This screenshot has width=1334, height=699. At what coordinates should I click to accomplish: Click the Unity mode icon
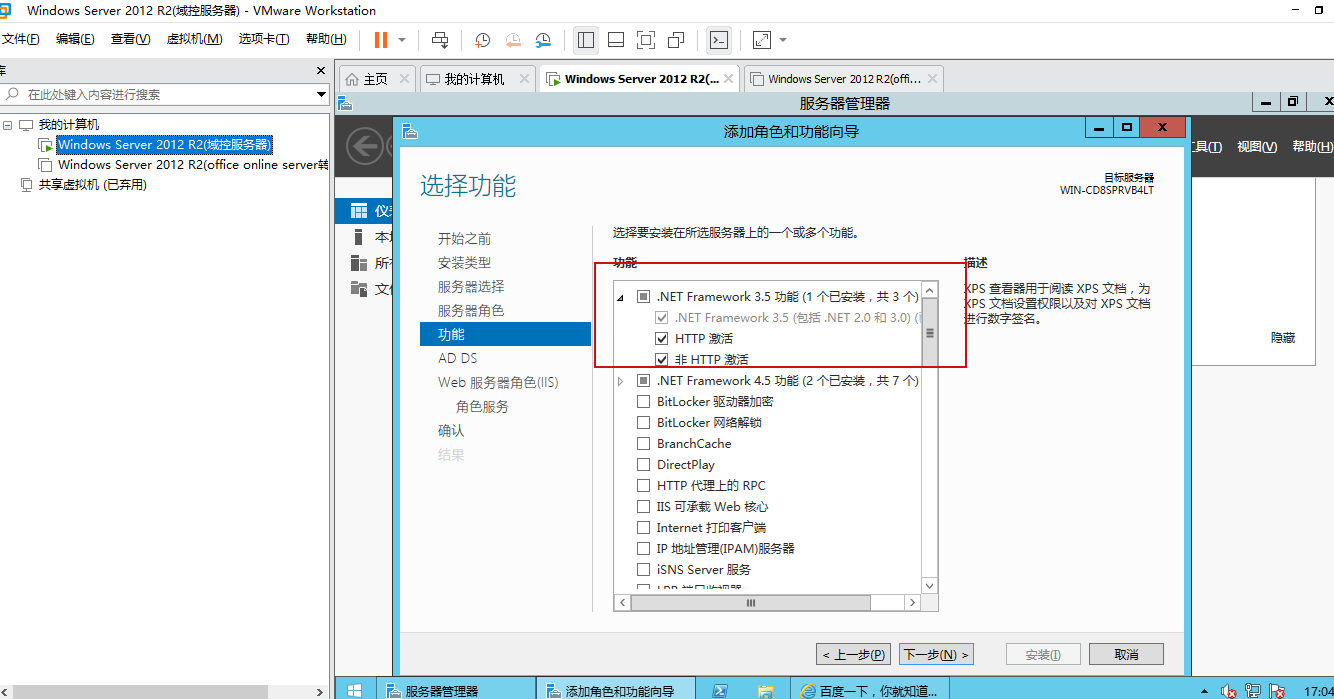coord(676,40)
